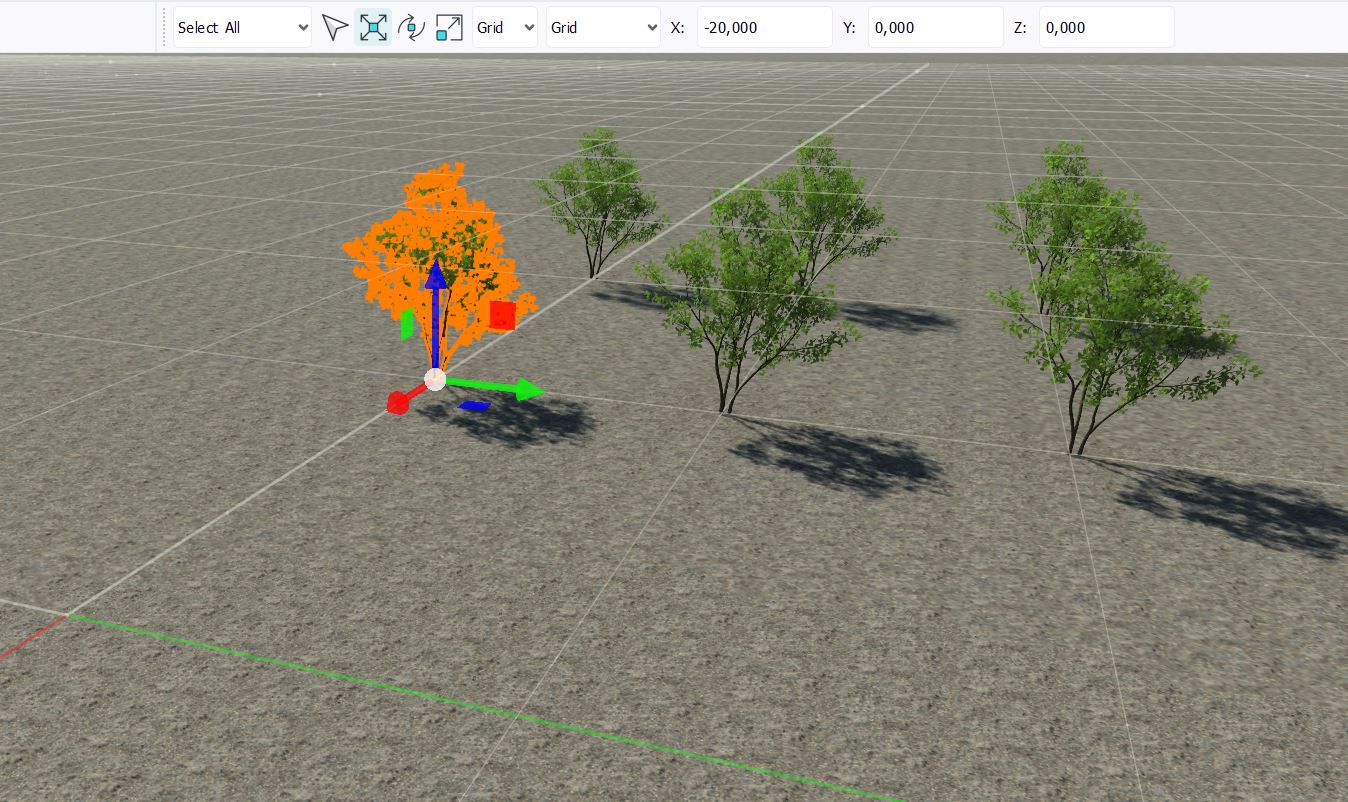Open the wider Grid dropdown
Viewport: 1348px width, 802px height.
pos(603,28)
